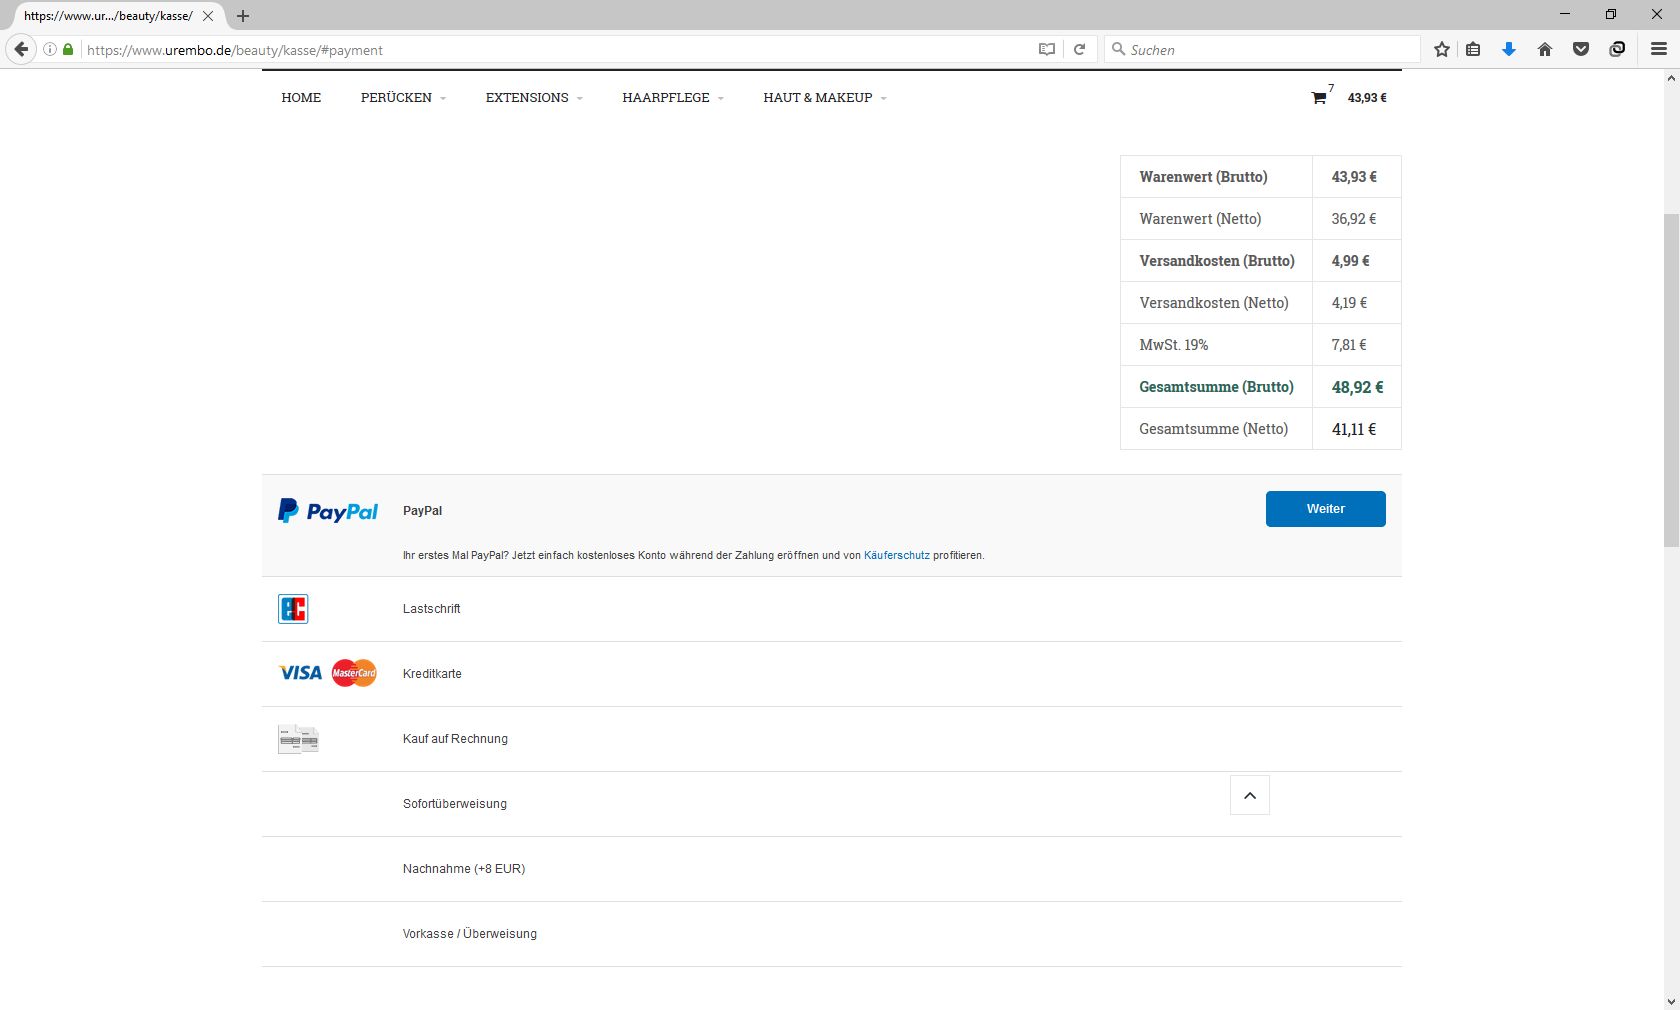This screenshot has height=1010, width=1680.
Task: Choose Nachnahme (+8 EUR) payment method
Action: (464, 869)
